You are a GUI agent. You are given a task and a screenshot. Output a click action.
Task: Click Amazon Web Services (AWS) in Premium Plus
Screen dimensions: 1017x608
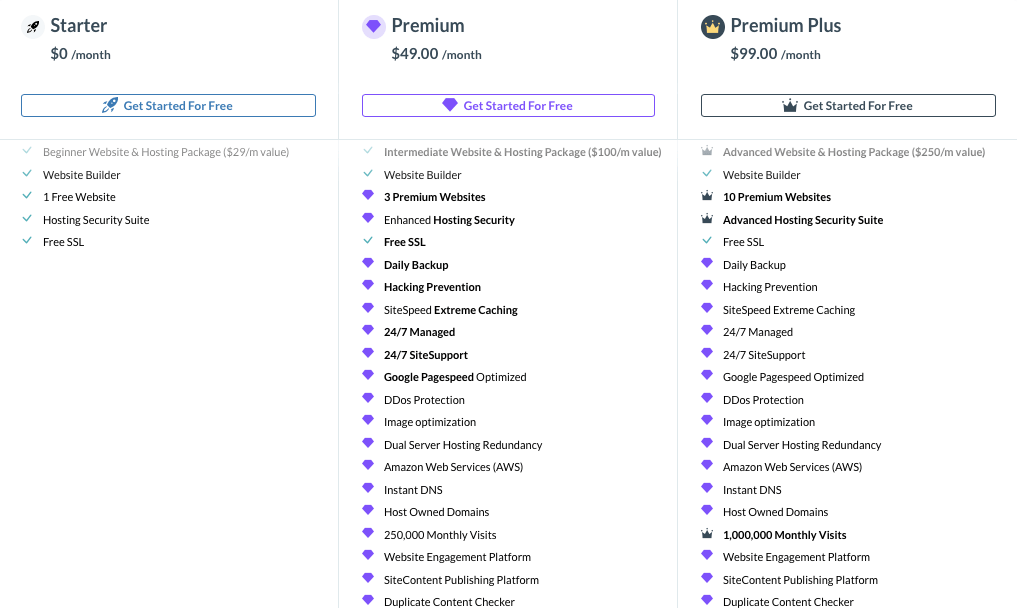click(793, 467)
